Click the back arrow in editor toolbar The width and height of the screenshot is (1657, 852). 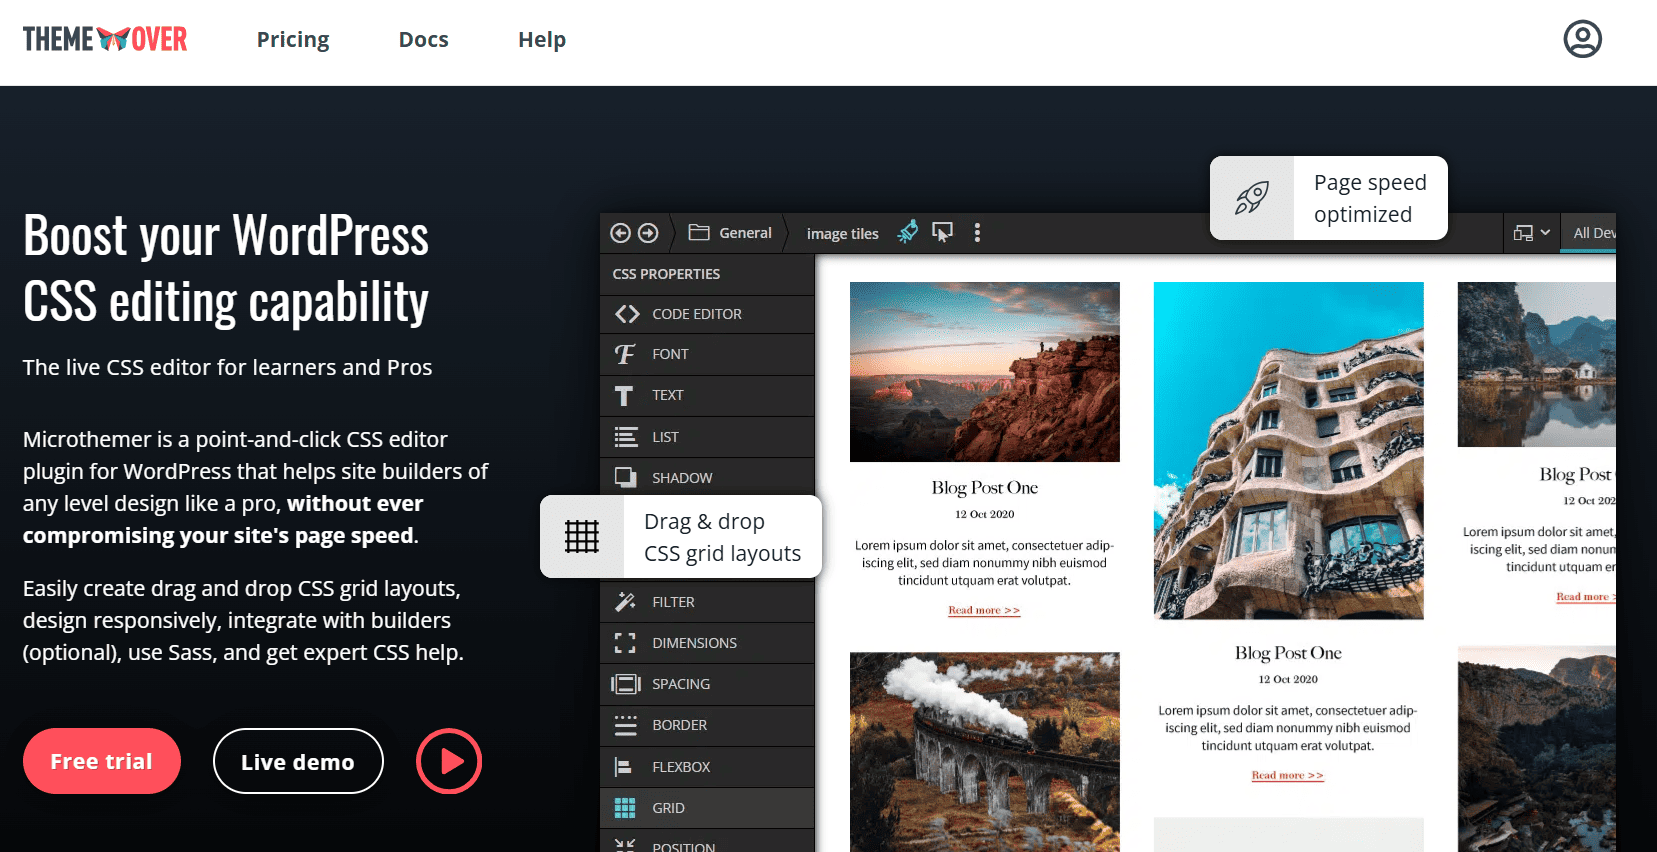[x=620, y=233]
